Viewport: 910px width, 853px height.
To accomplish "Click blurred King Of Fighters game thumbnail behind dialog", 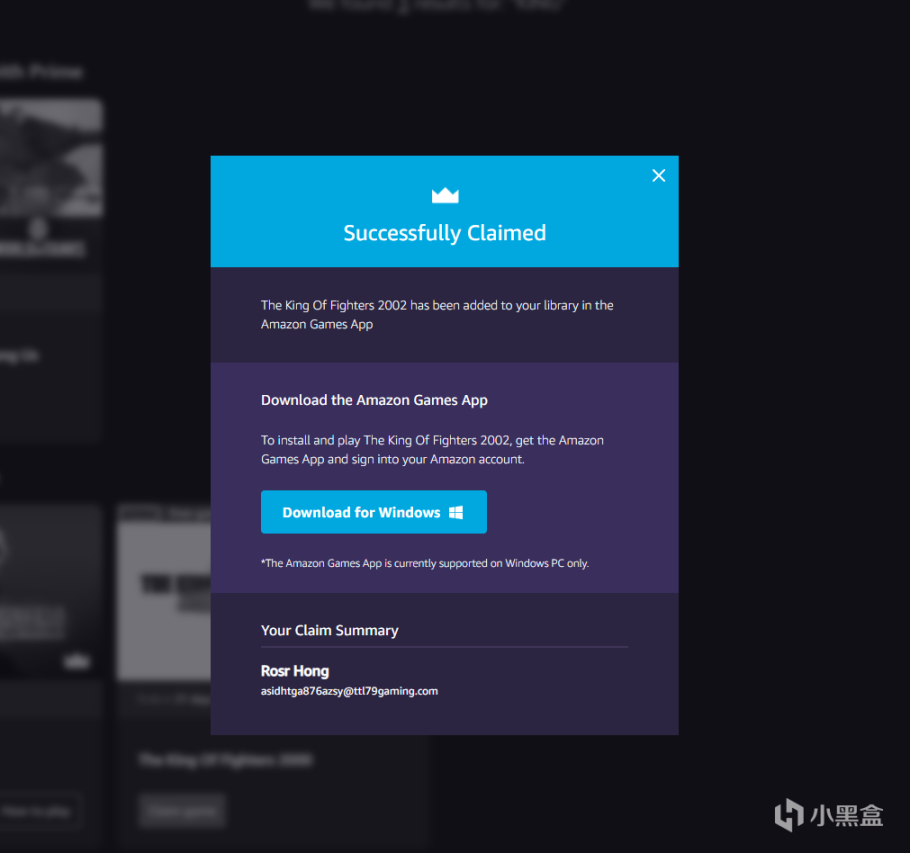I will pyautogui.click(x=164, y=593).
